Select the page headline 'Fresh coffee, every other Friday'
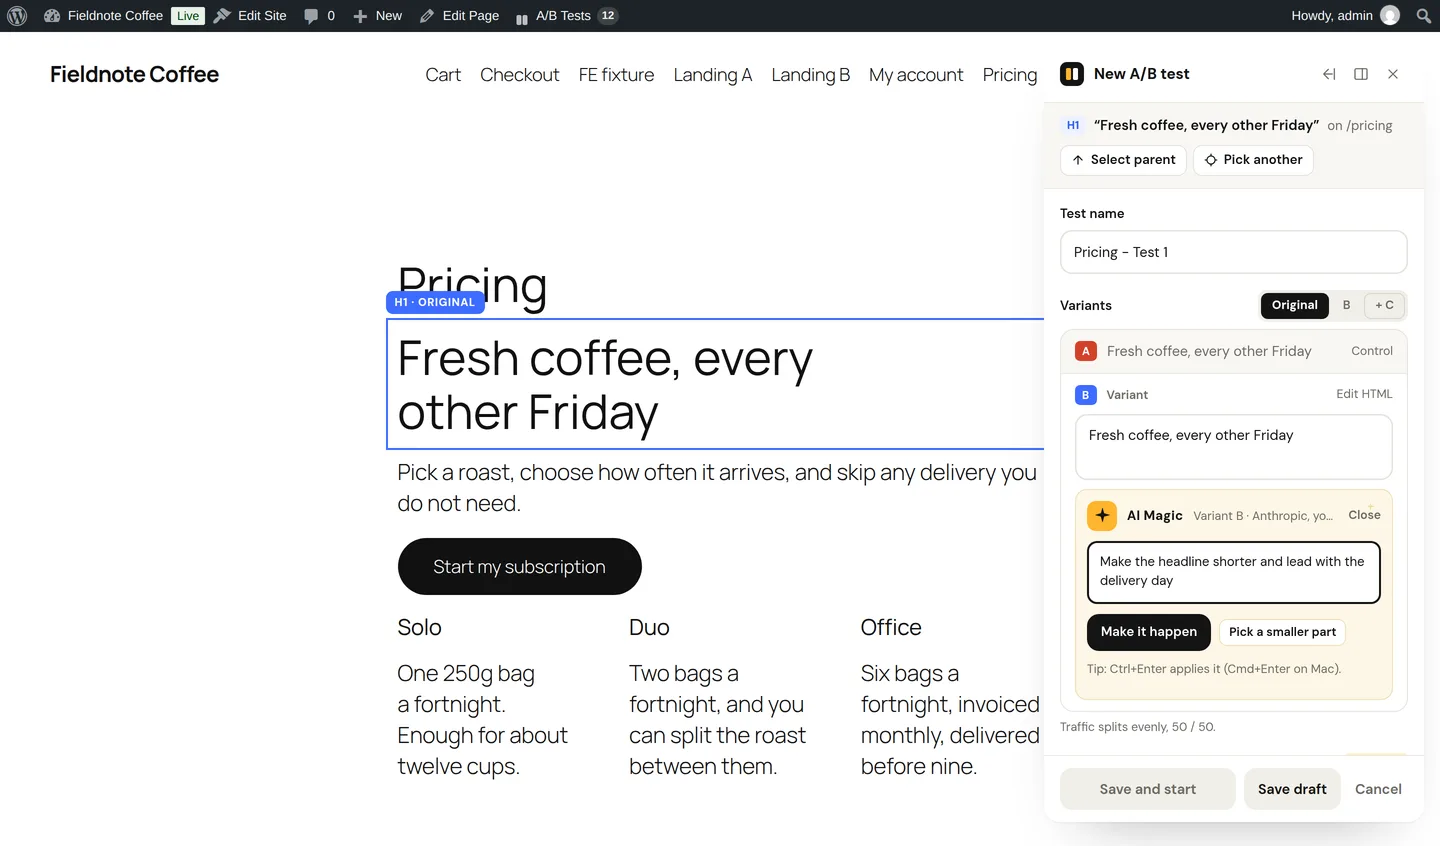This screenshot has height=846, width=1440. coord(605,385)
